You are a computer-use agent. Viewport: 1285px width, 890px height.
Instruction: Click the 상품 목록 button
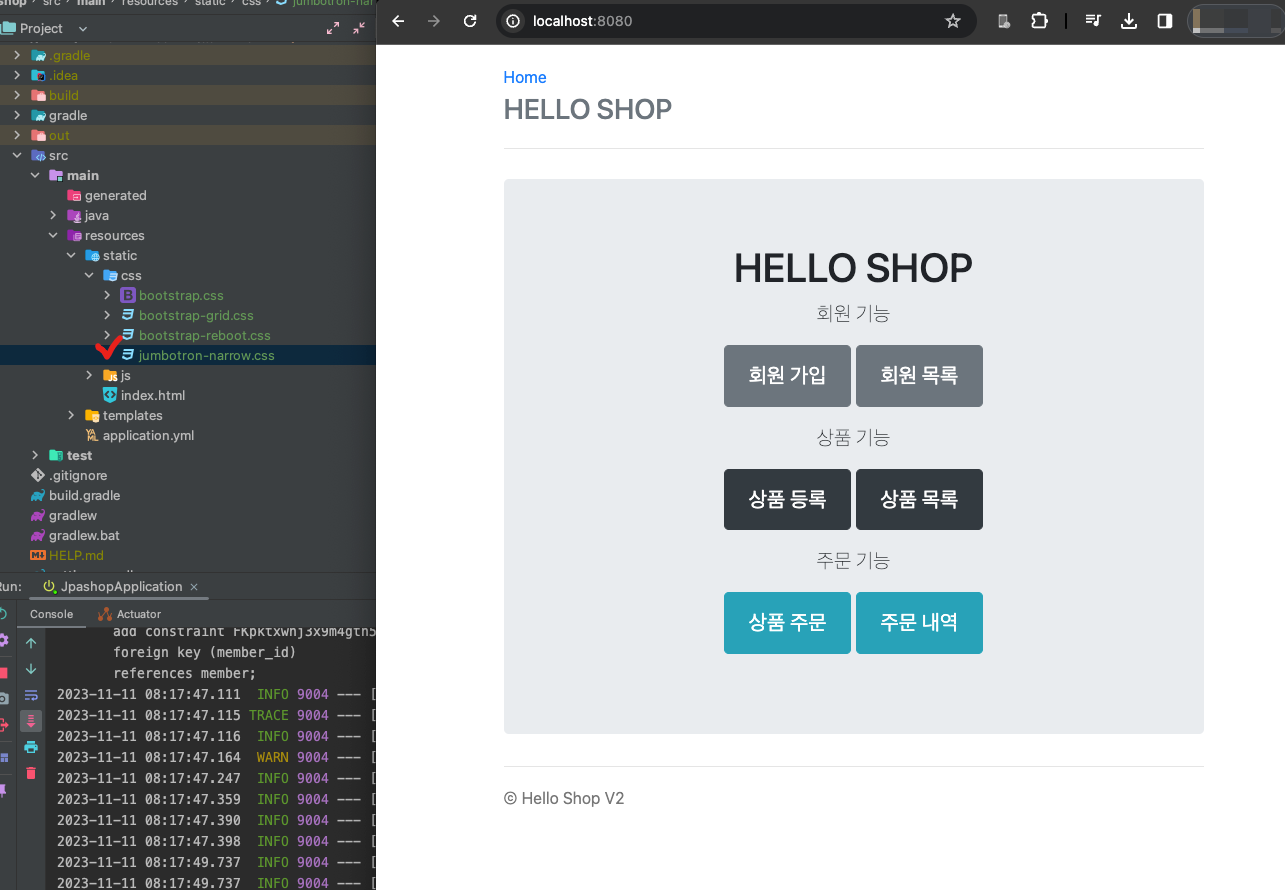click(919, 499)
